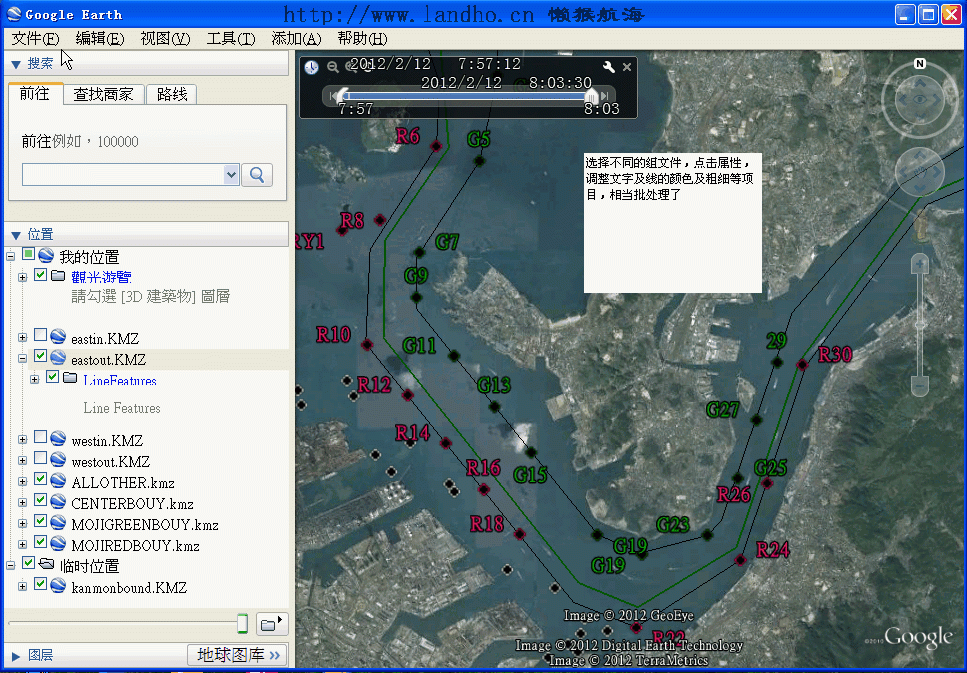This screenshot has height=673, width=967.
Task: Uncheck the CENTERBOUY.kmz checkbox
Action: (41, 500)
